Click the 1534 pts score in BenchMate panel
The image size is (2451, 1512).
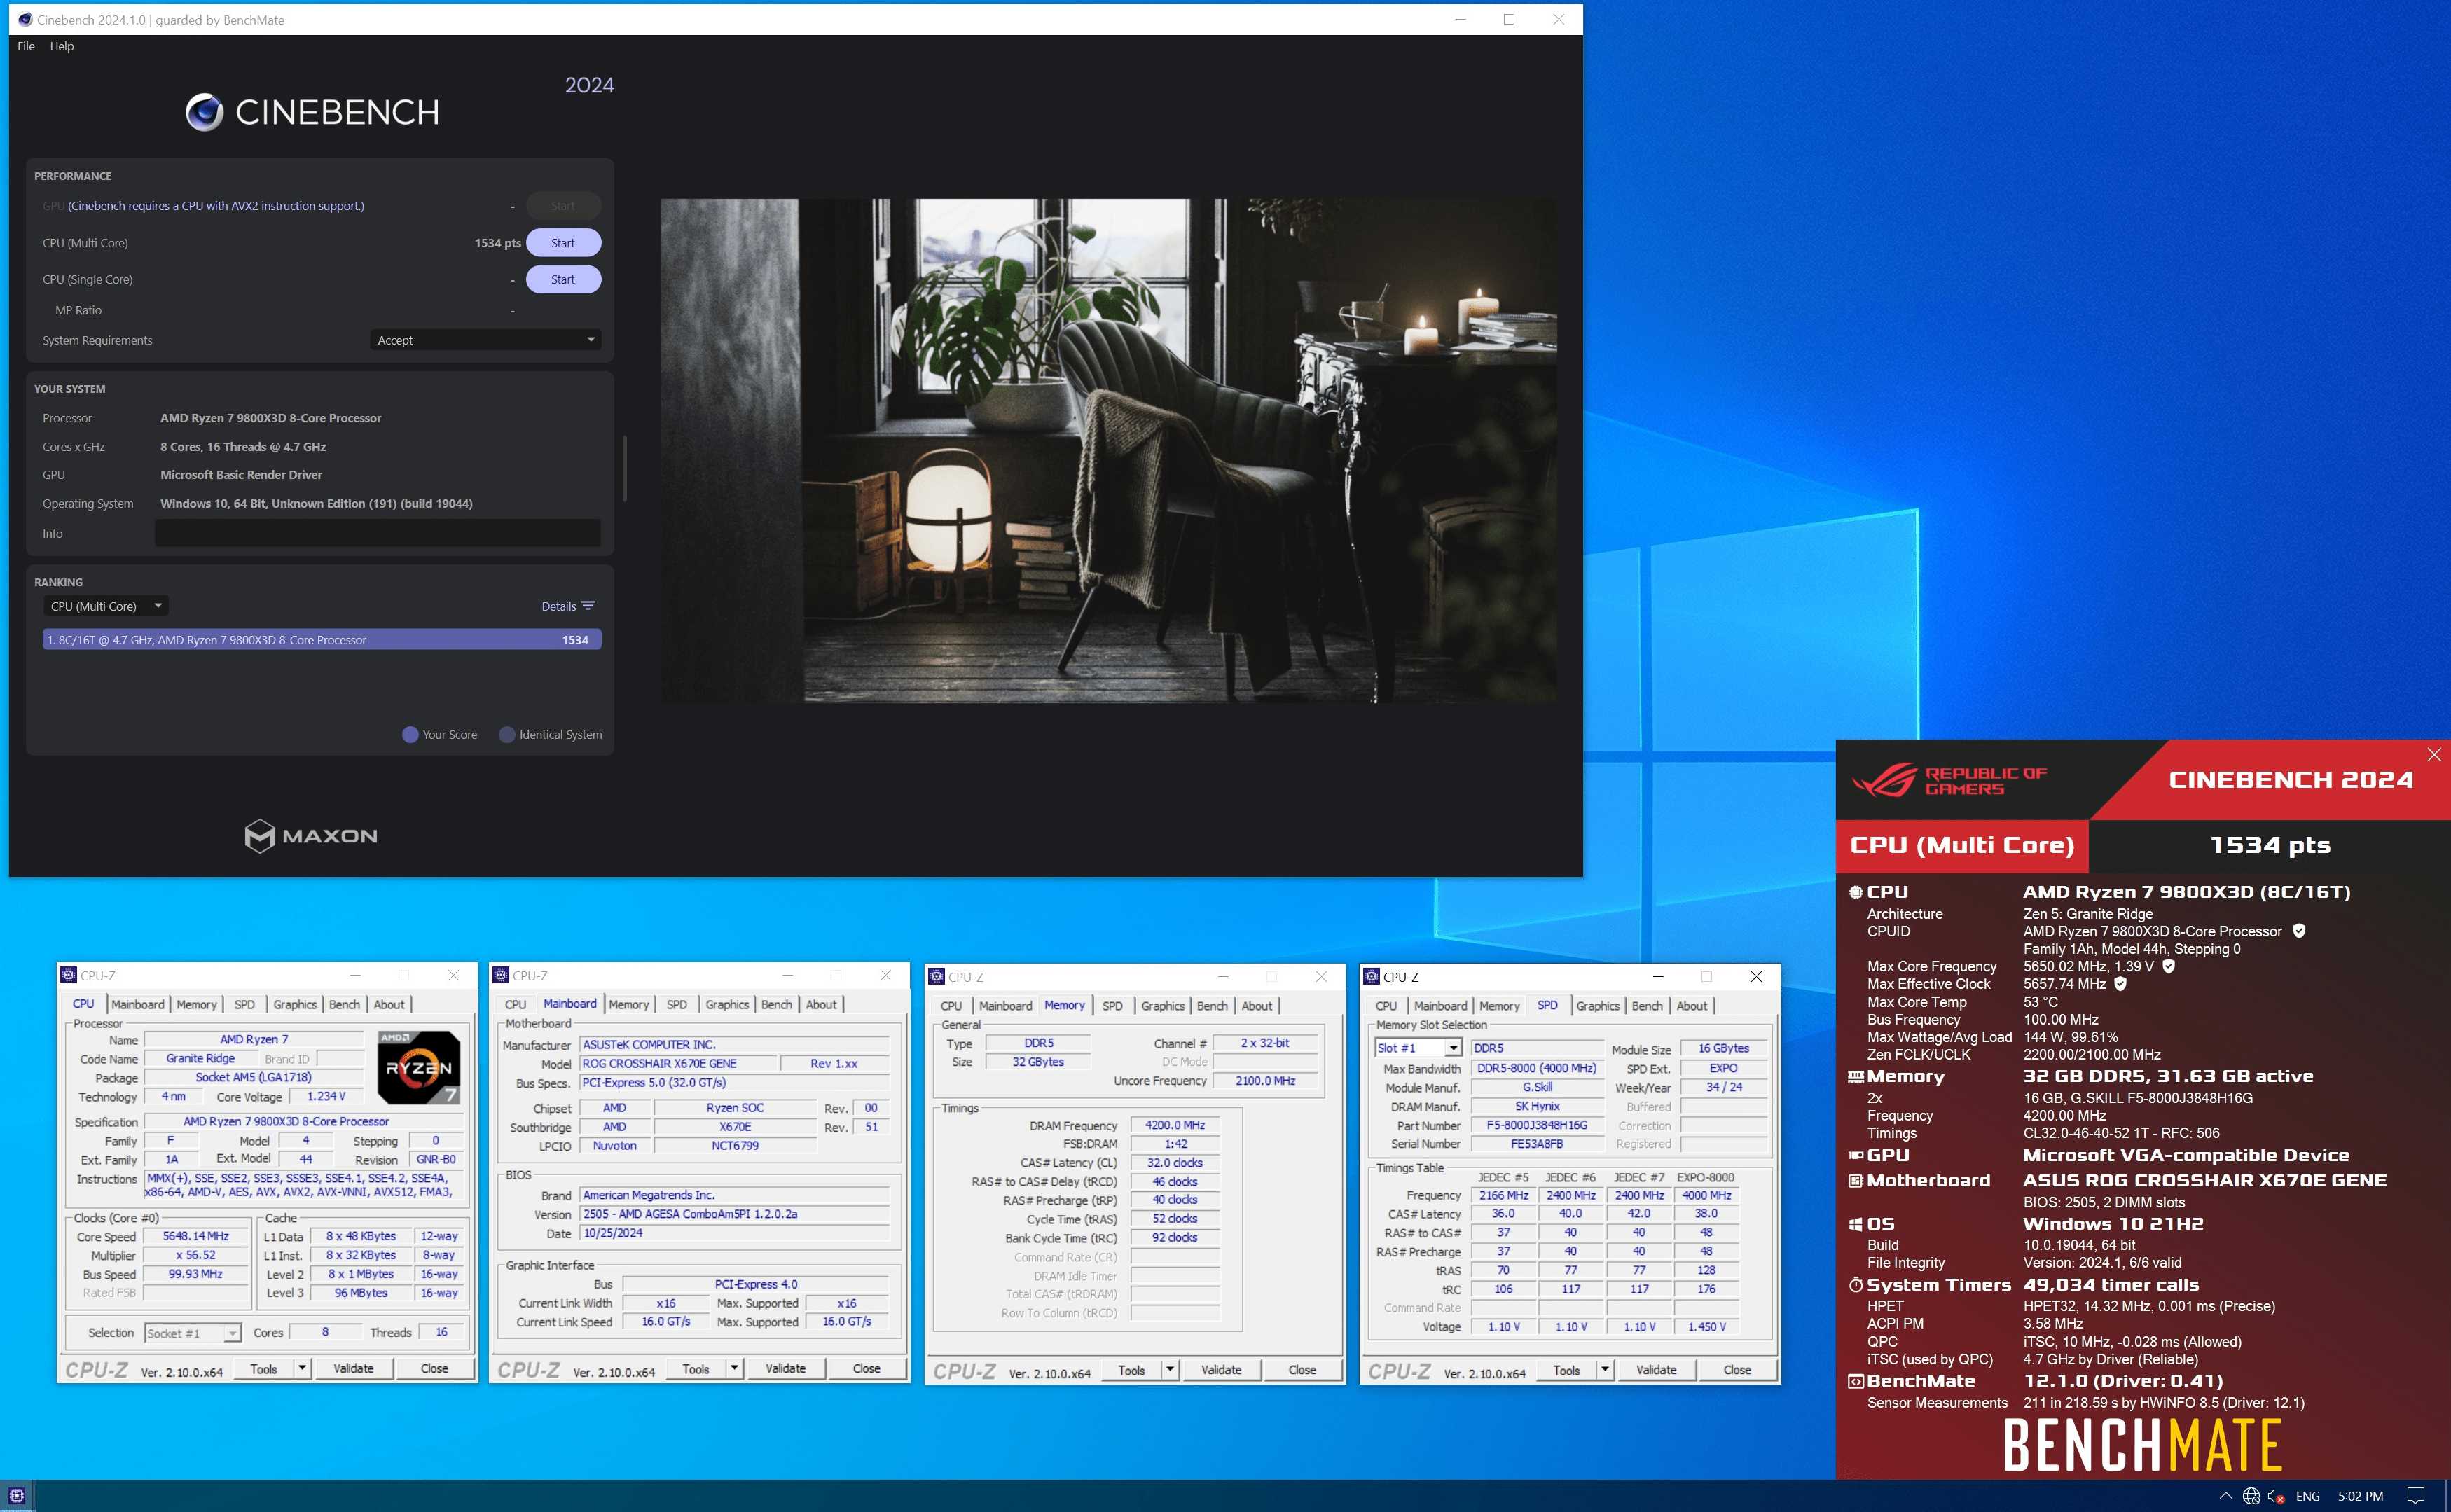click(x=2269, y=845)
